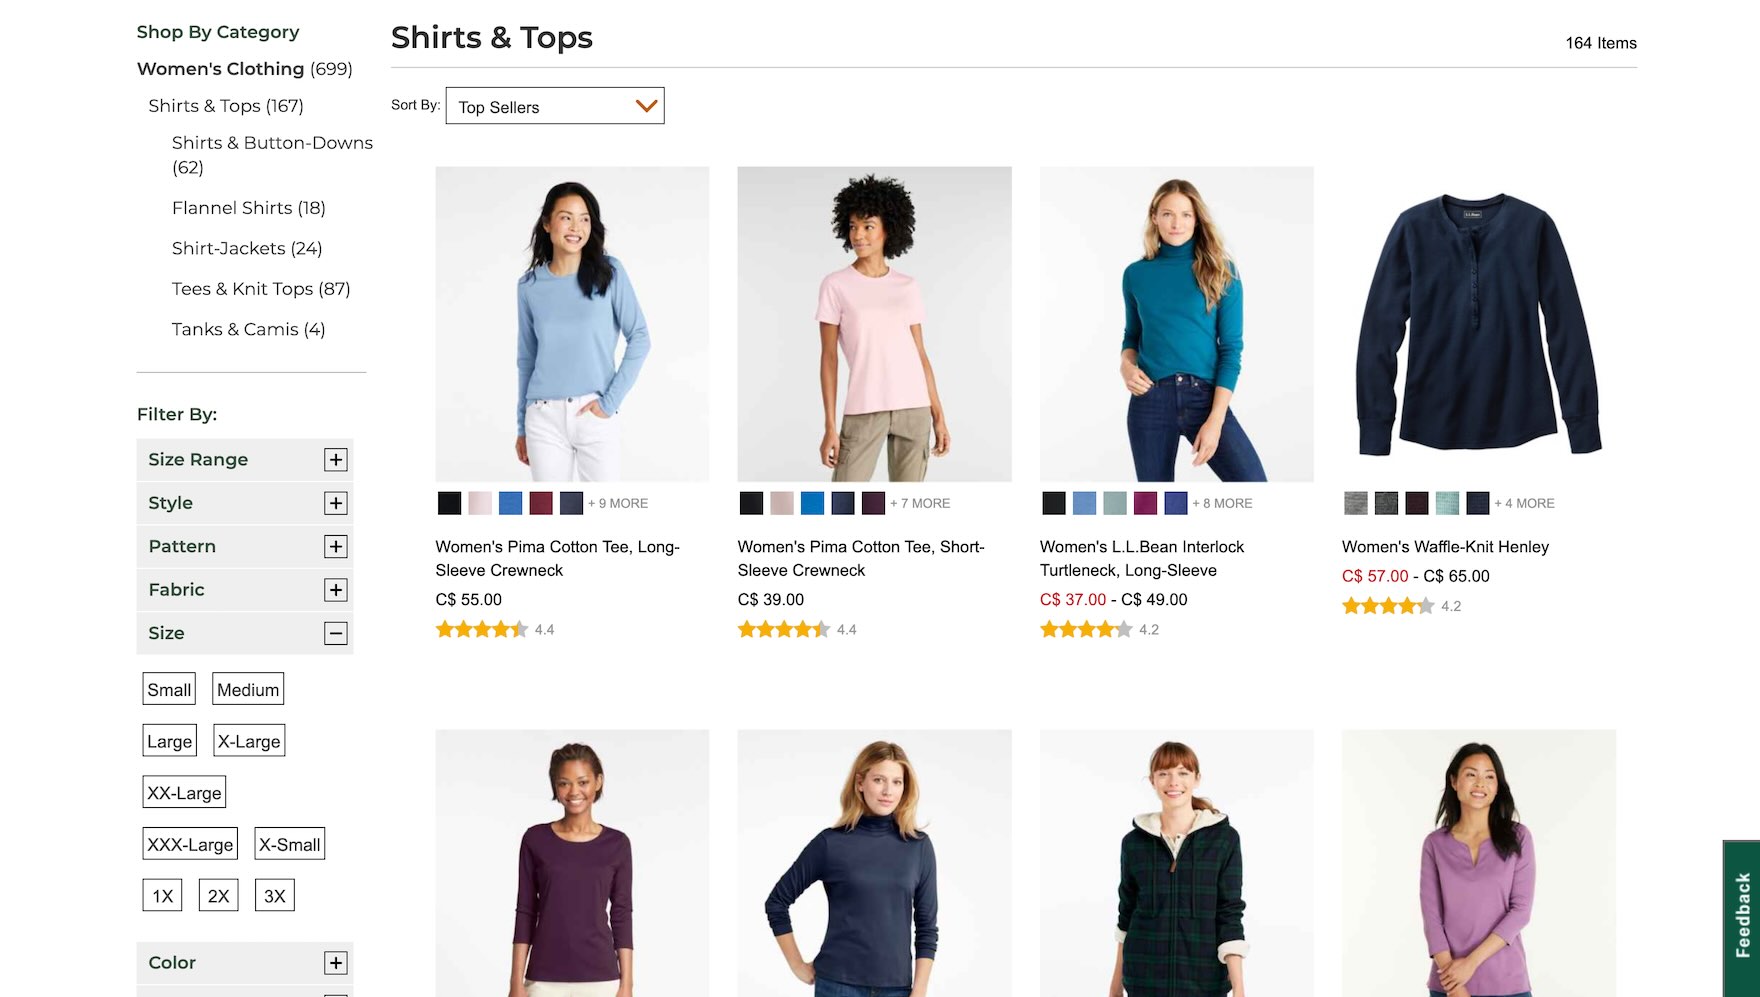Click the Feedback button
The image size is (1760, 997).
point(1742,915)
